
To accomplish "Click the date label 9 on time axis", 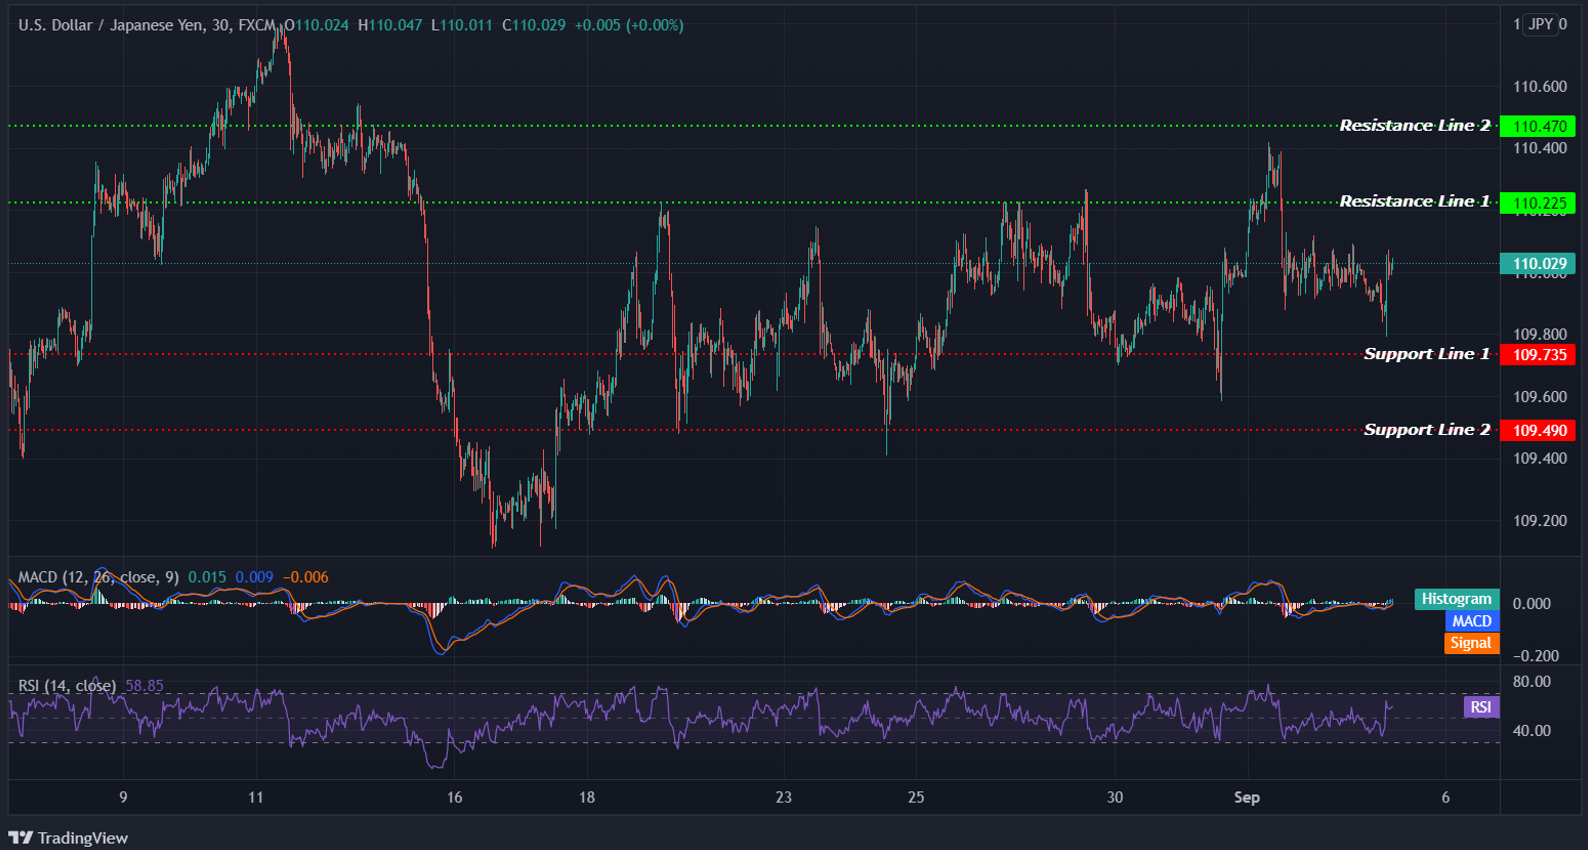I will coord(123,797).
